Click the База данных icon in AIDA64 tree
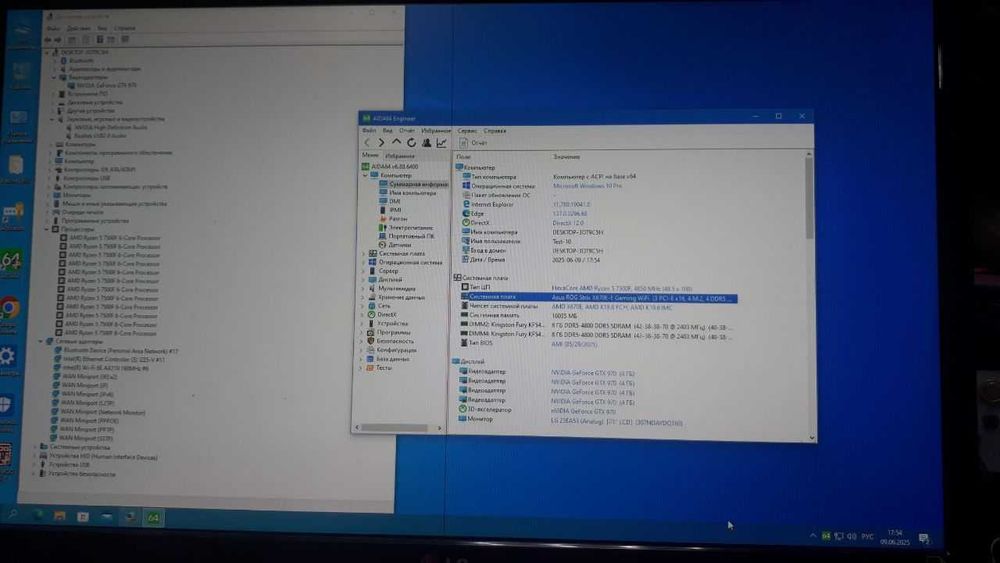 (370, 359)
